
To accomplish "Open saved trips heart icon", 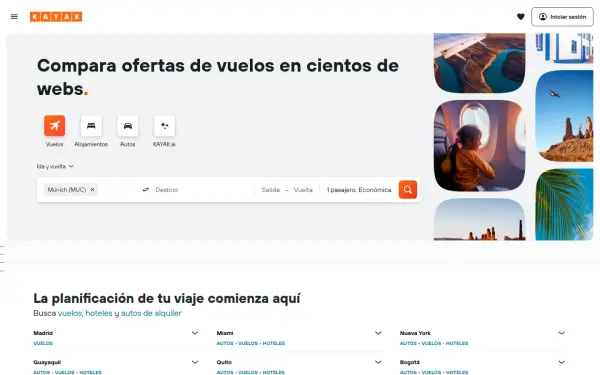I will tap(520, 17).
